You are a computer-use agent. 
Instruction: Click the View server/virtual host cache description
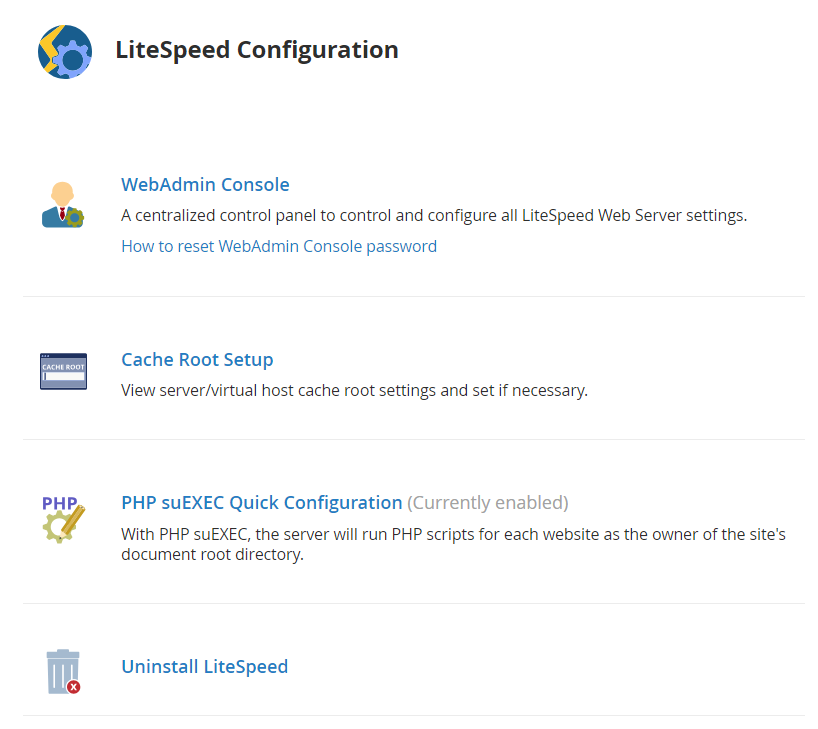pos(354,390)
